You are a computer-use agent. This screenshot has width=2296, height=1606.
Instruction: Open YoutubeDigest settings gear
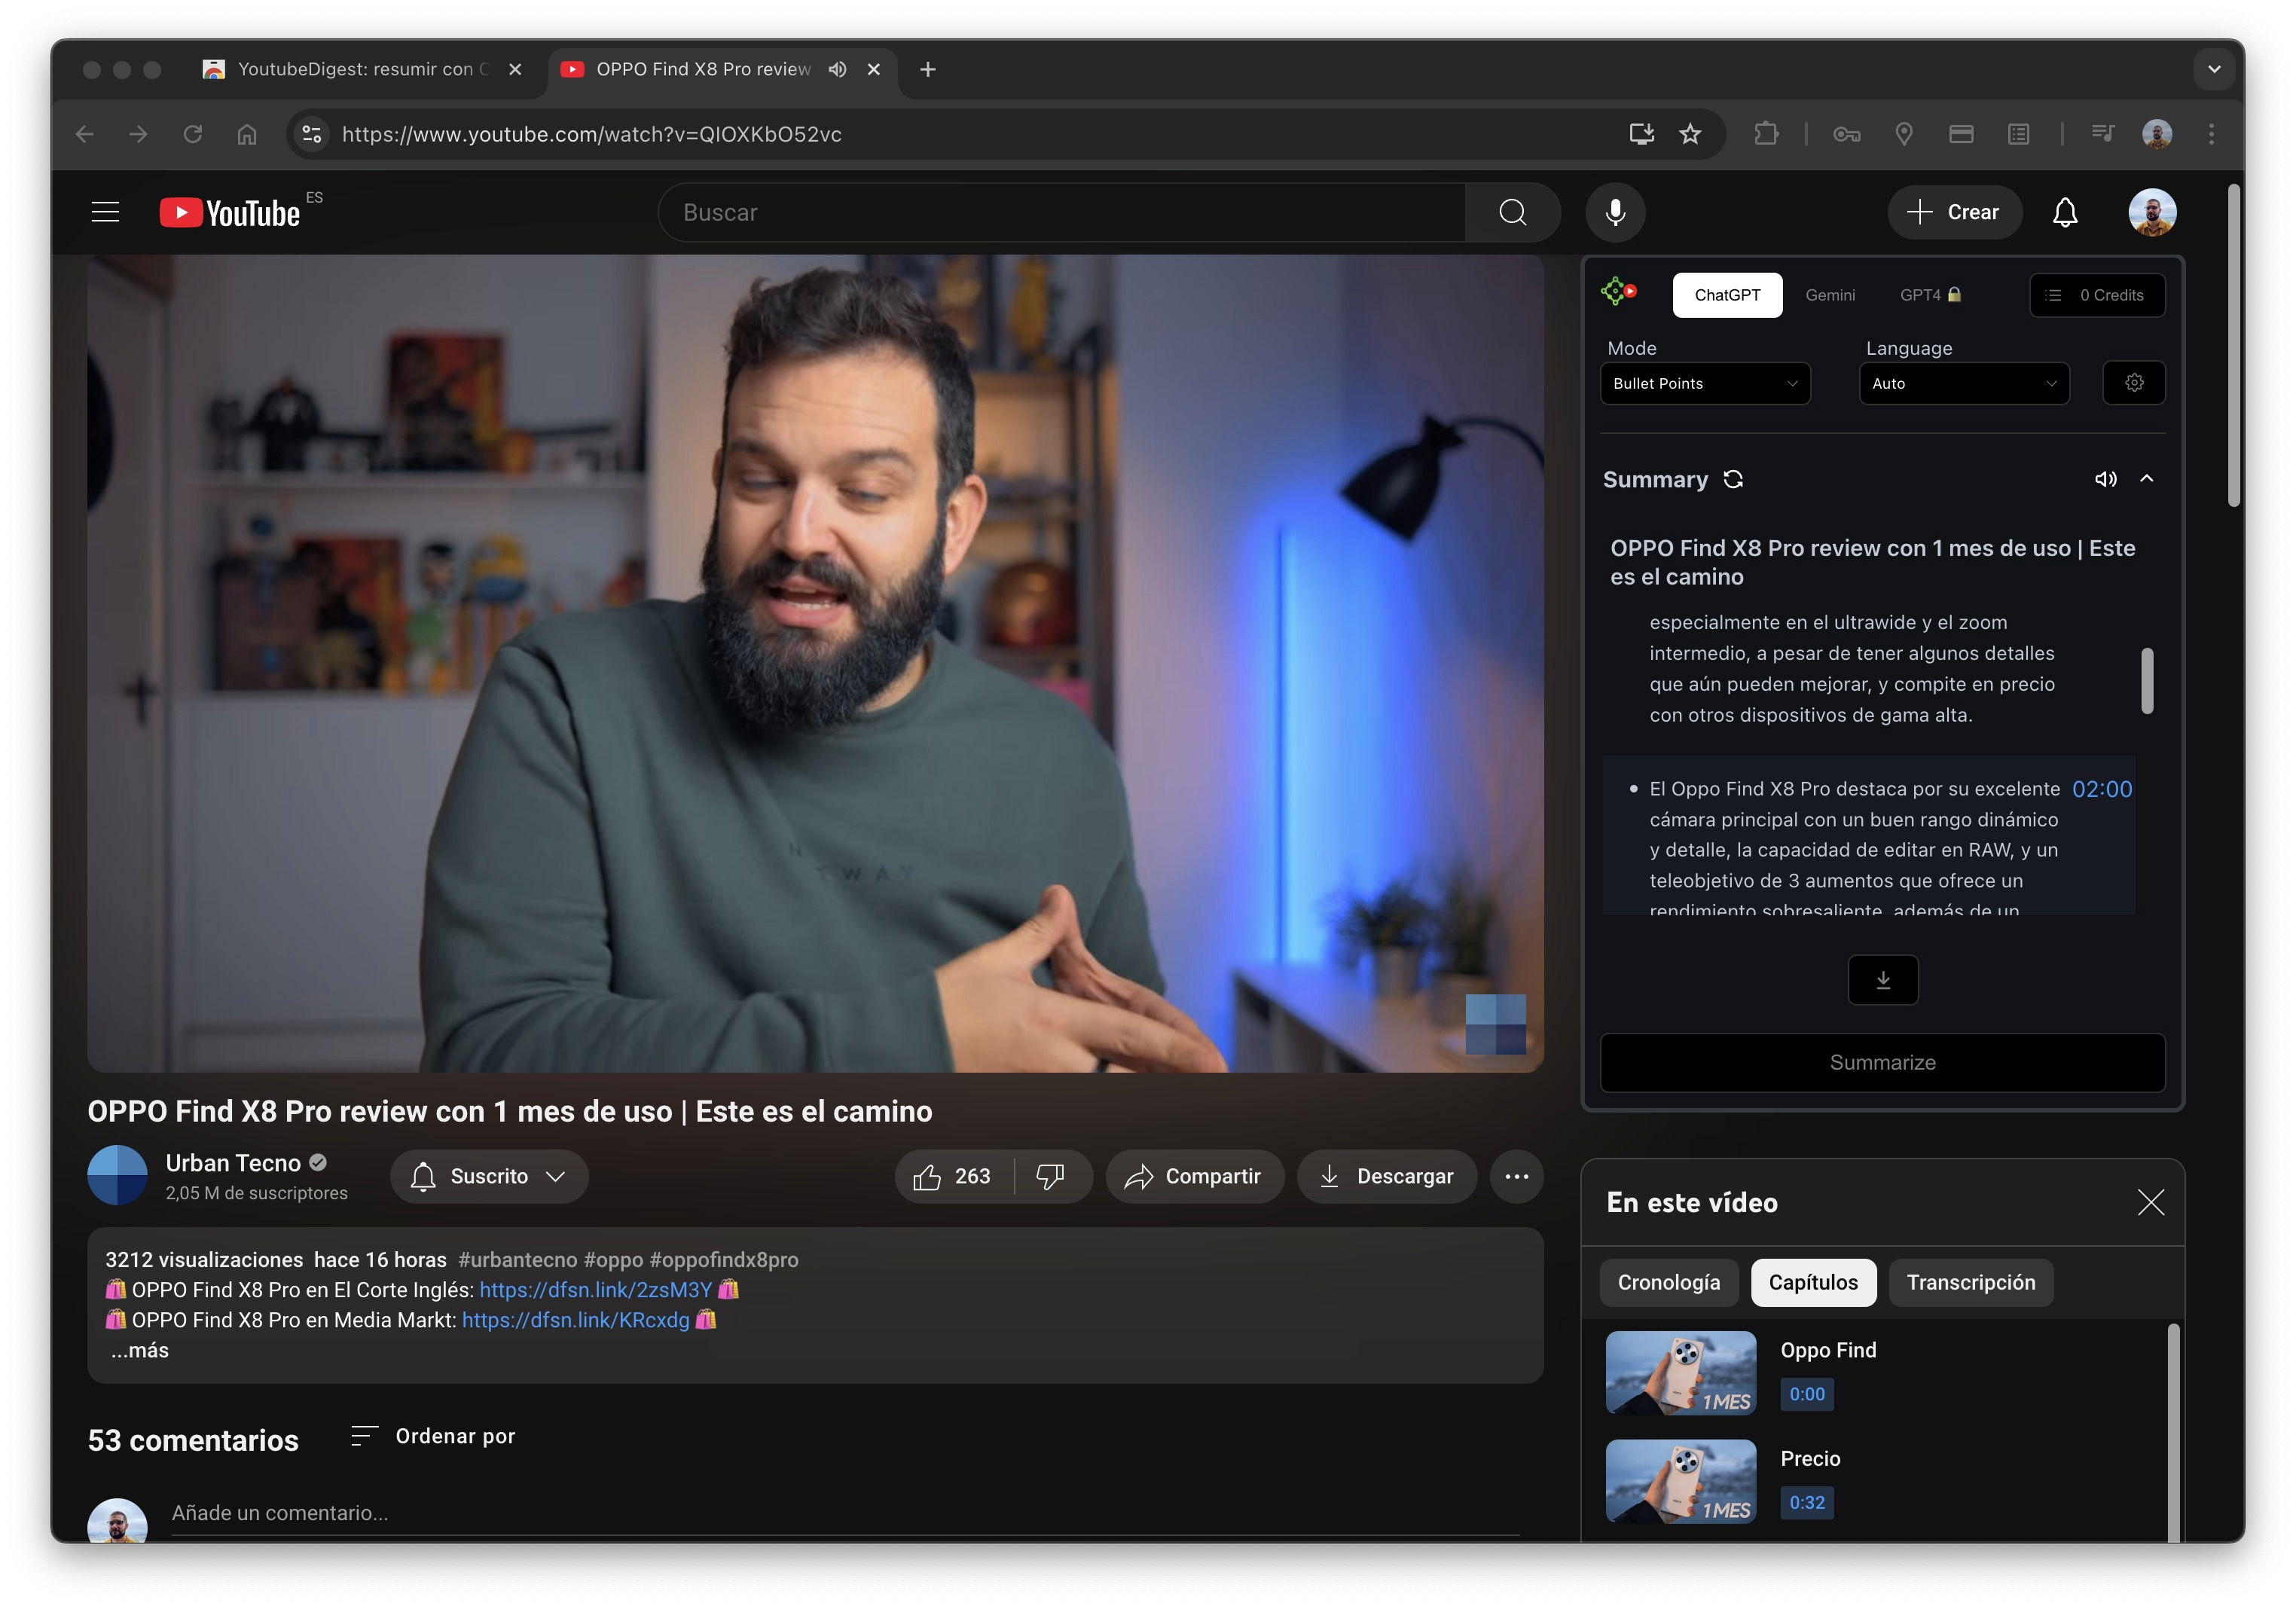pos(2134,383)
